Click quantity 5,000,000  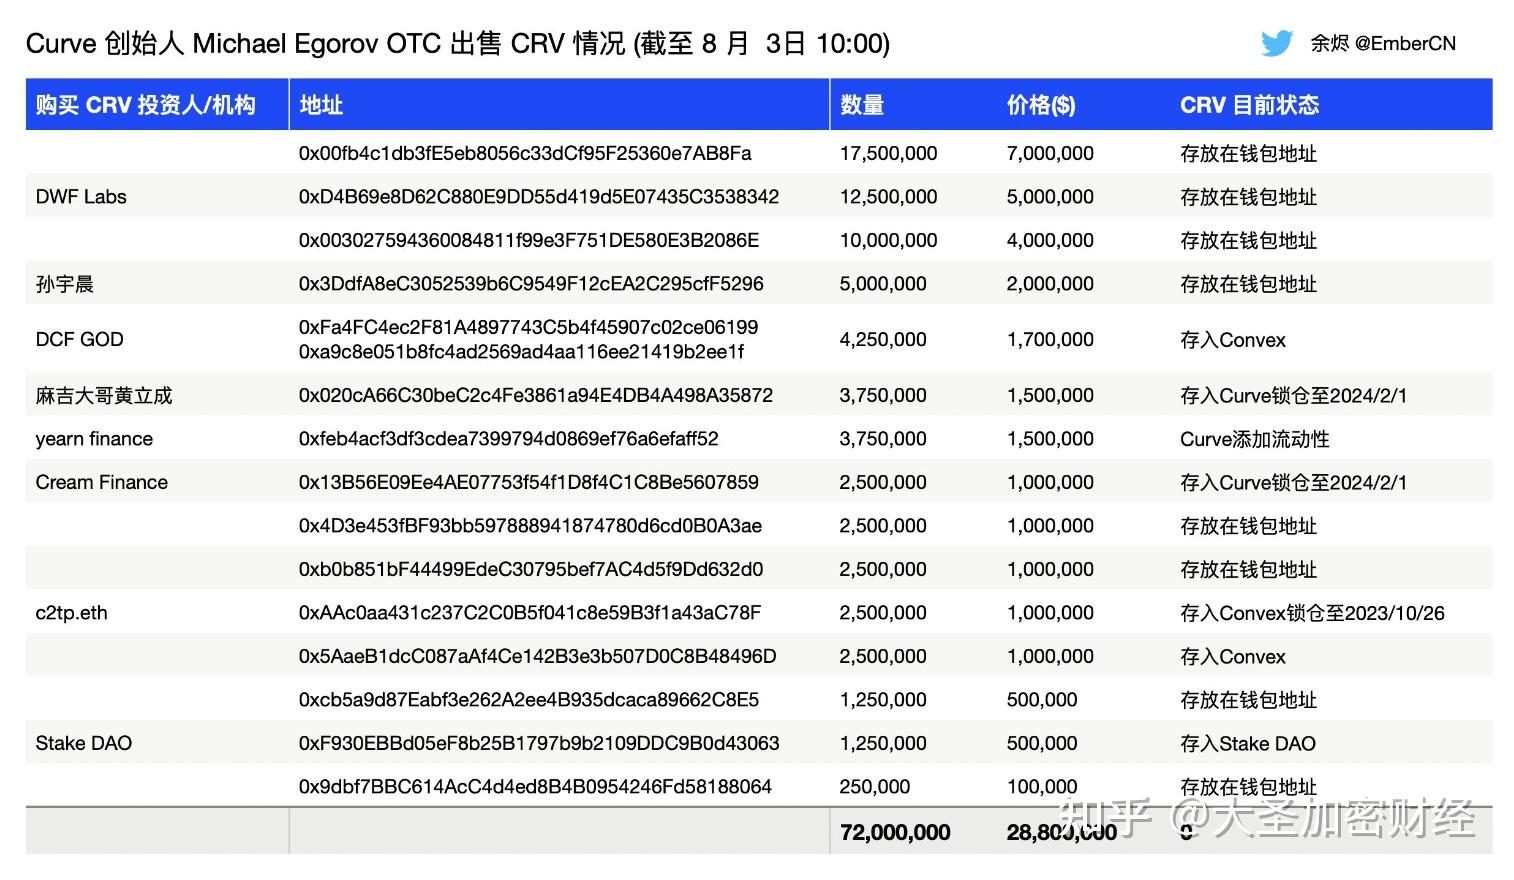(x=883, y=284)
